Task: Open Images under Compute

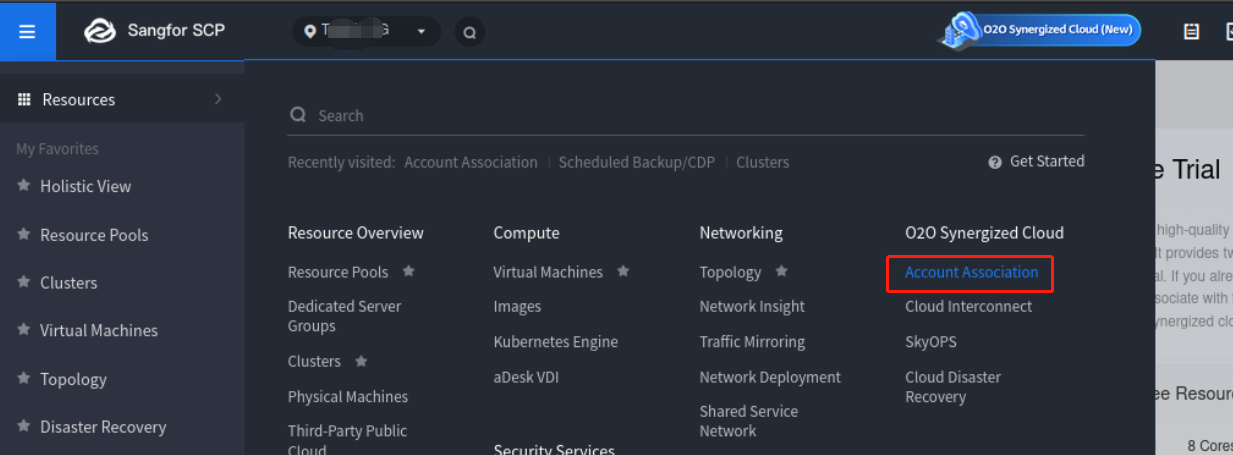Action: point(517,307)
